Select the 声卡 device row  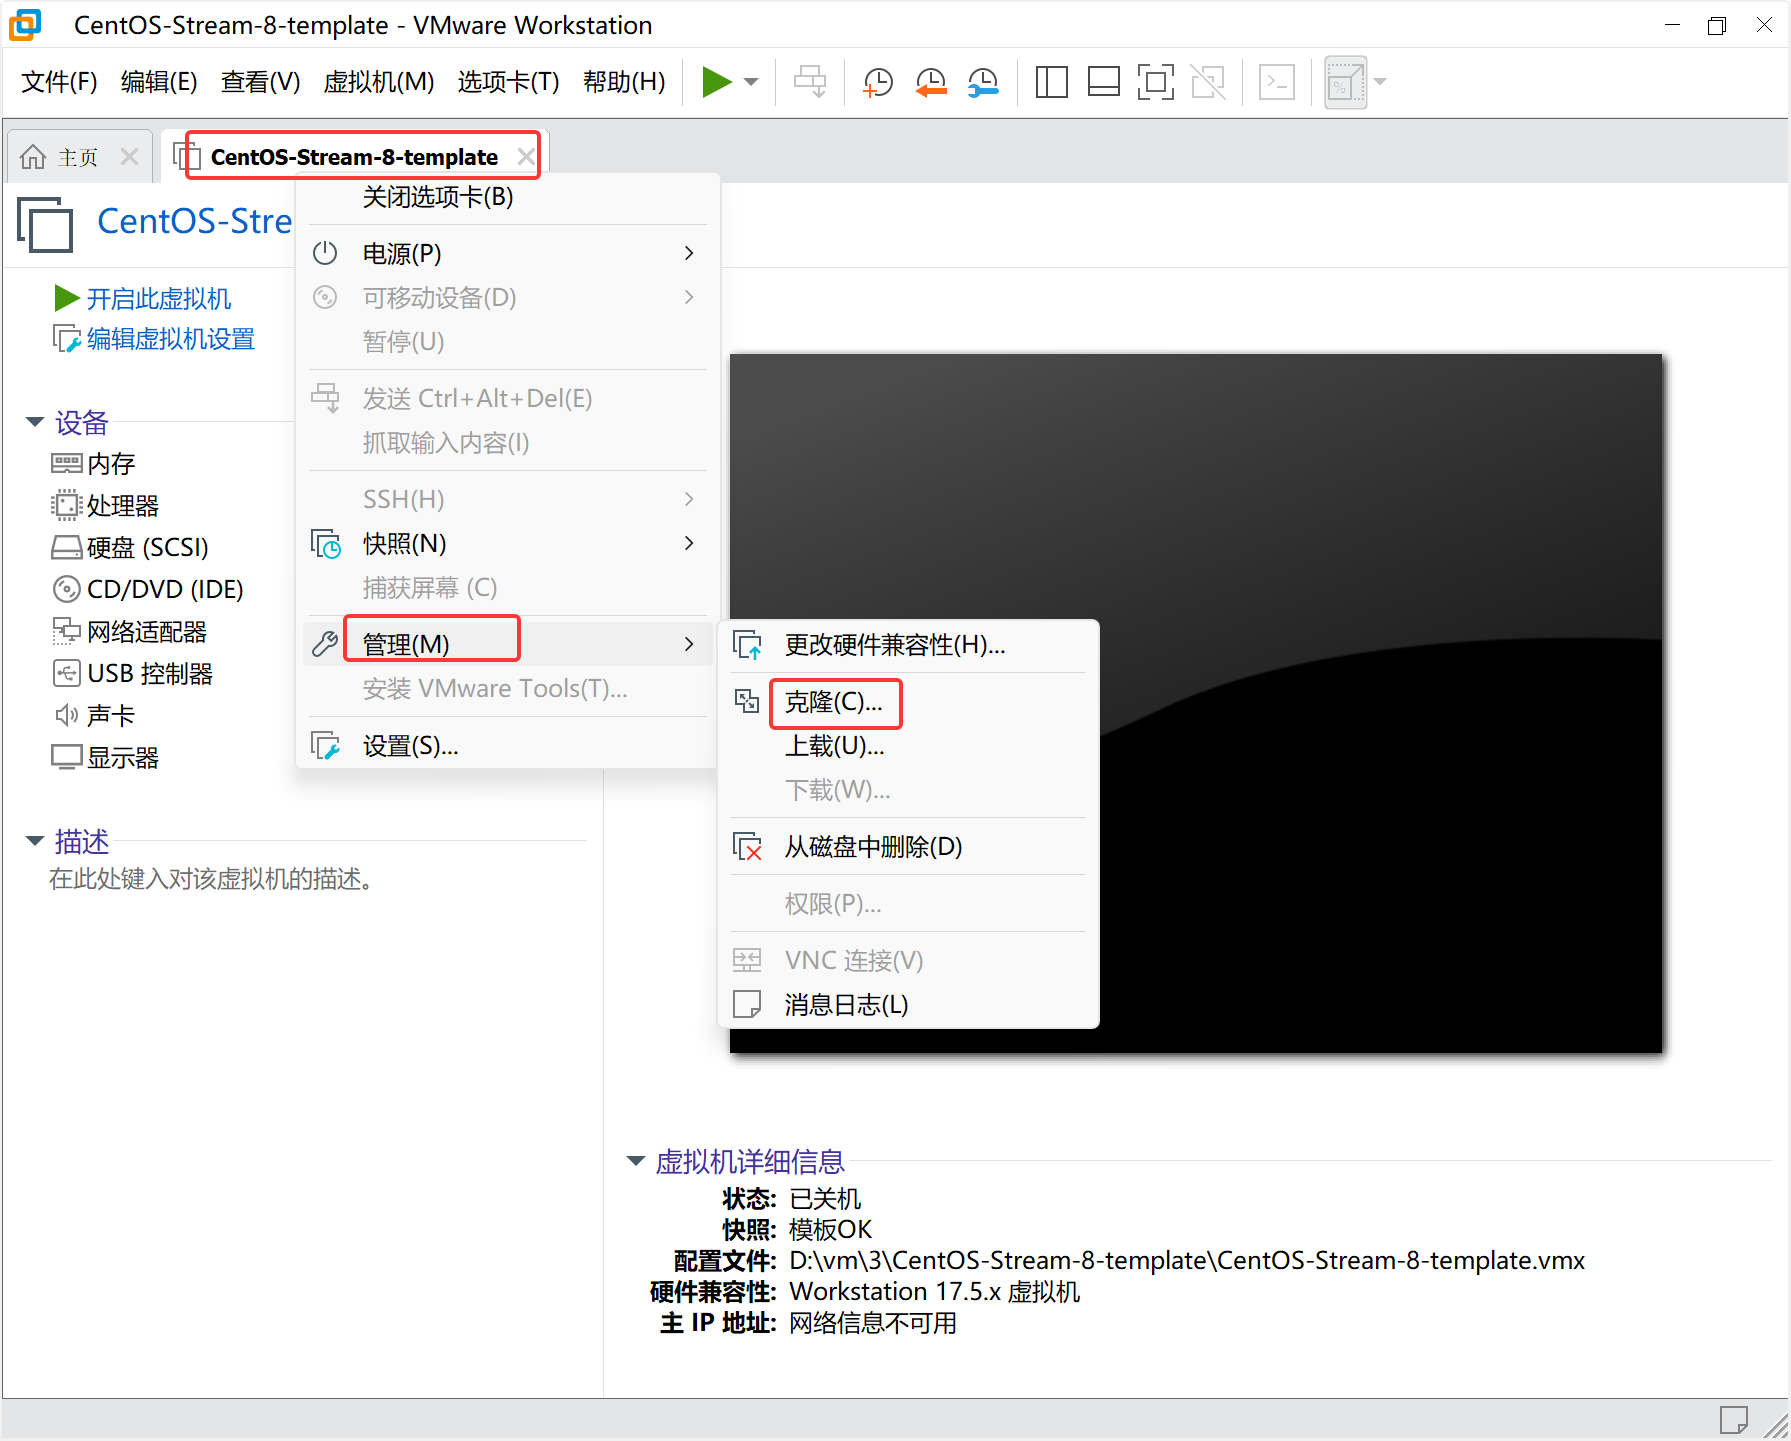[93, 716]
